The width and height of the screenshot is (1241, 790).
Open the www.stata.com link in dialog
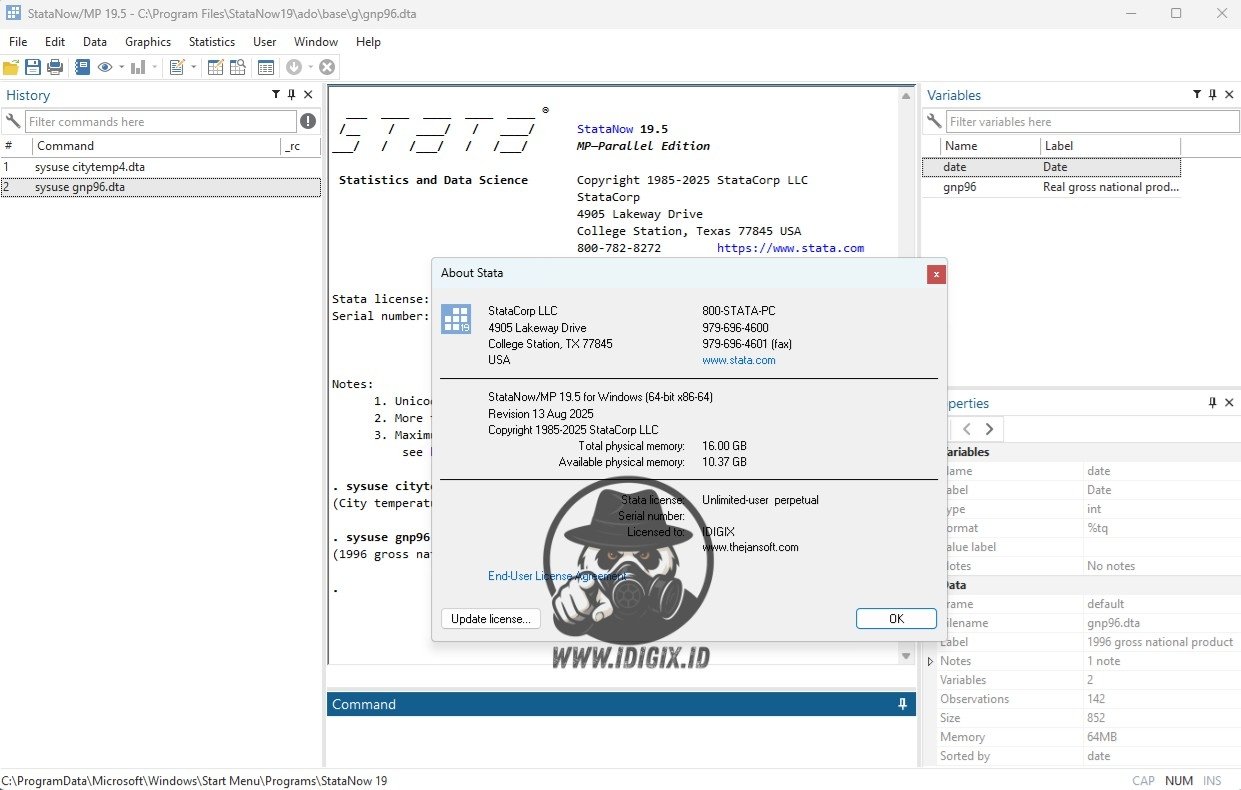pos(739,360)
